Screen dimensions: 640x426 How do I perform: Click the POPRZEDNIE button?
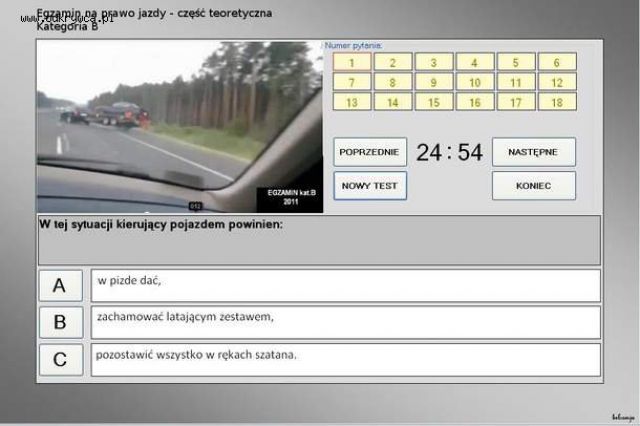tap(370, 152)
